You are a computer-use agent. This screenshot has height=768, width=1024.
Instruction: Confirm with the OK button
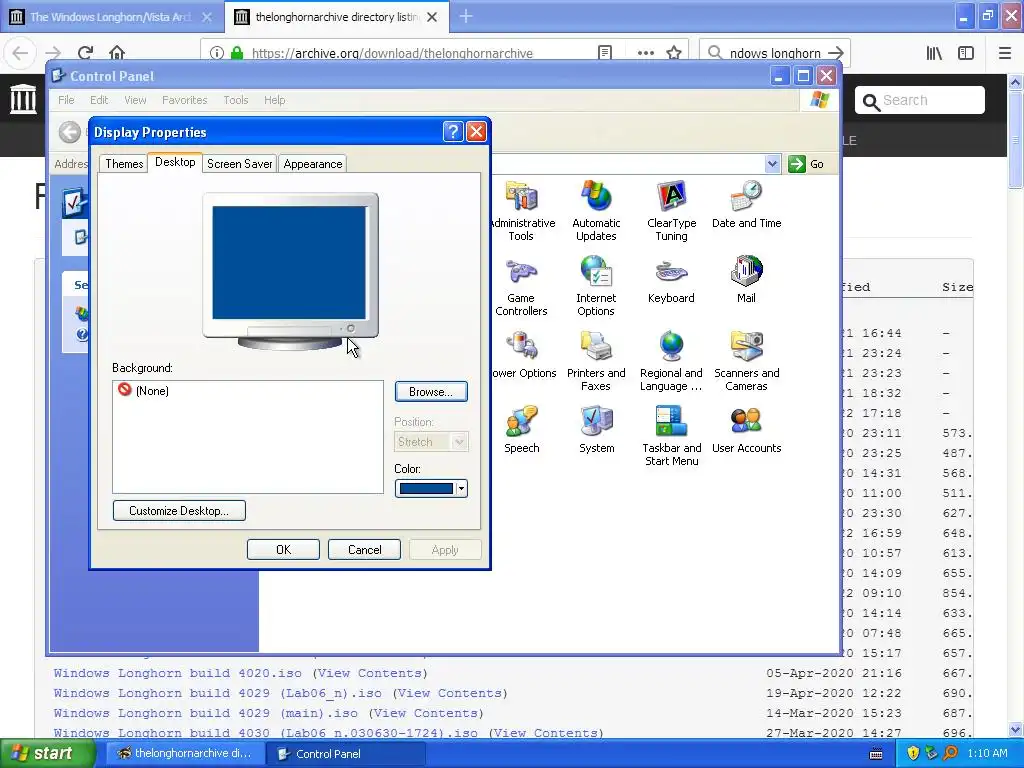click(x=283, y=550)
